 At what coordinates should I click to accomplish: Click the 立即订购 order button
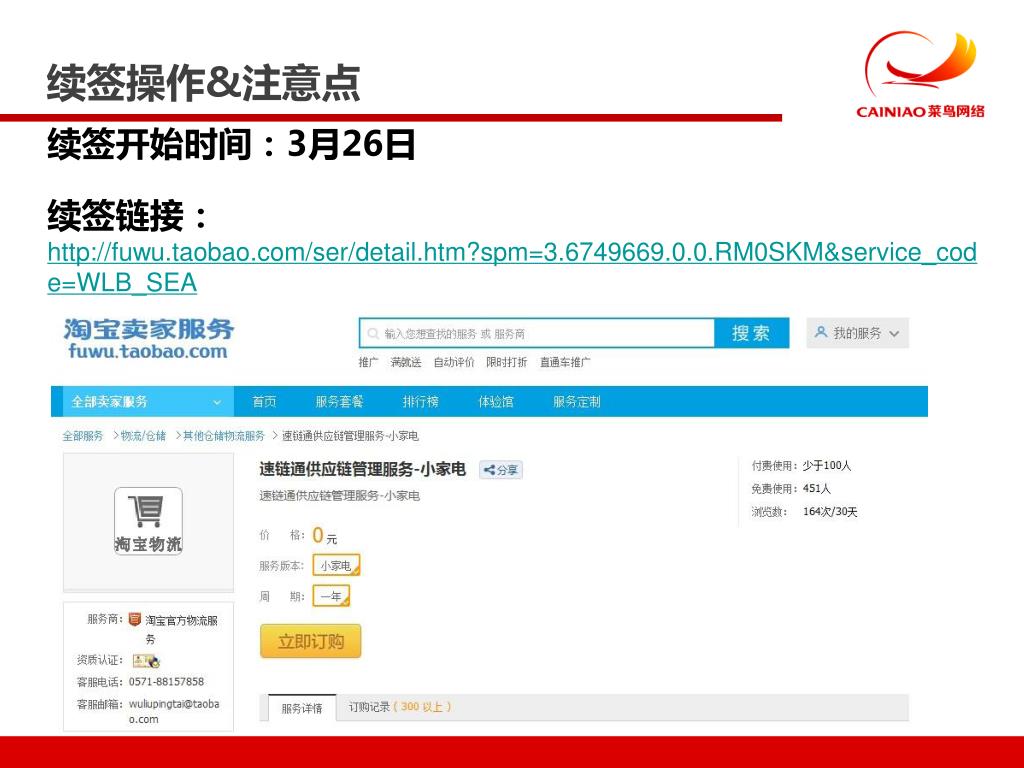pos(310,641)
